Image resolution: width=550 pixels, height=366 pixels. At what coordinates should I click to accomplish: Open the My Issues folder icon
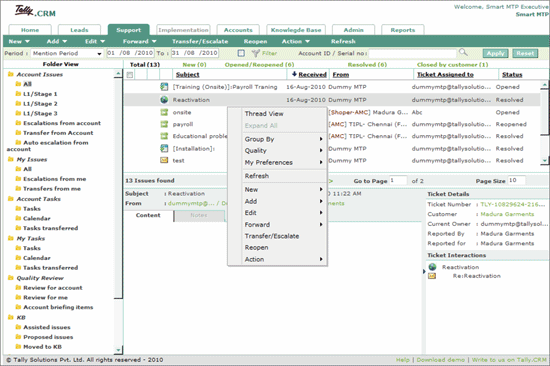click(11, 159)
